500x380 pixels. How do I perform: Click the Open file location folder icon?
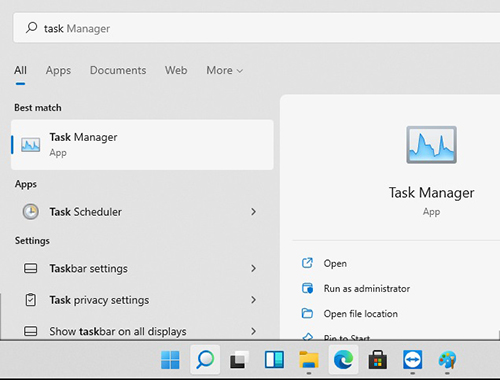tap(307, 313)
